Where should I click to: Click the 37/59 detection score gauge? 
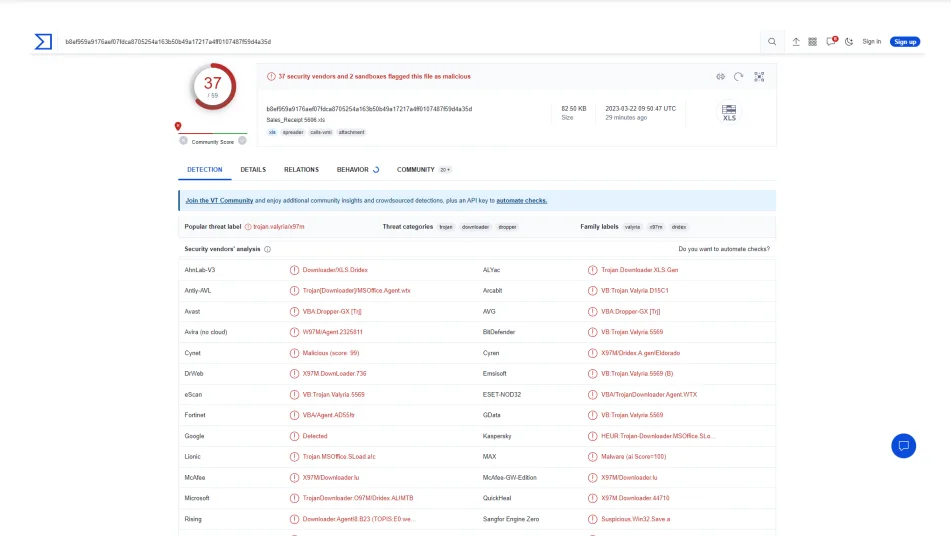(x=213, y=86)
